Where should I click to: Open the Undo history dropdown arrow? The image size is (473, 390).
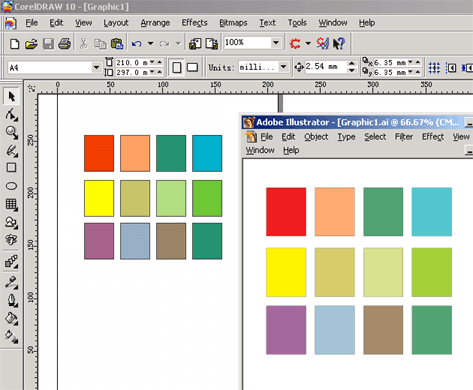151,43
